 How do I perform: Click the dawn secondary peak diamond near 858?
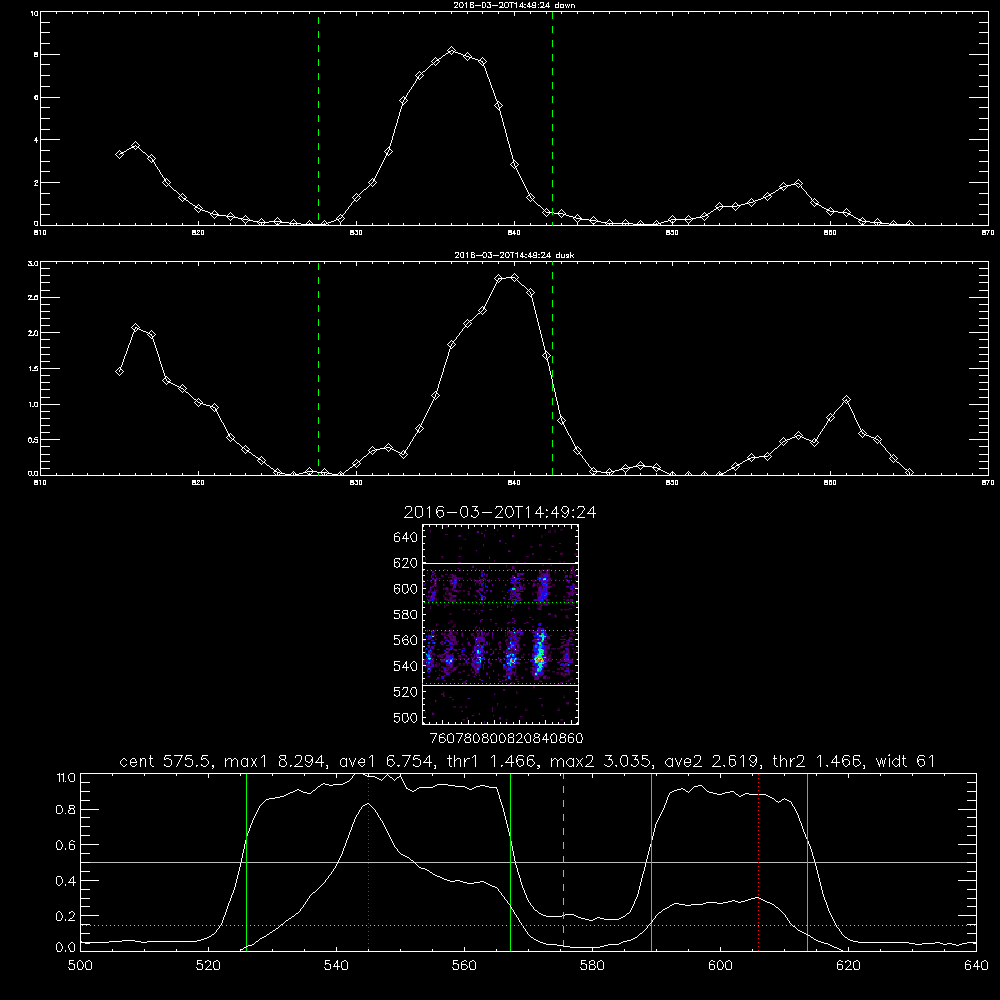coord(798,184)
